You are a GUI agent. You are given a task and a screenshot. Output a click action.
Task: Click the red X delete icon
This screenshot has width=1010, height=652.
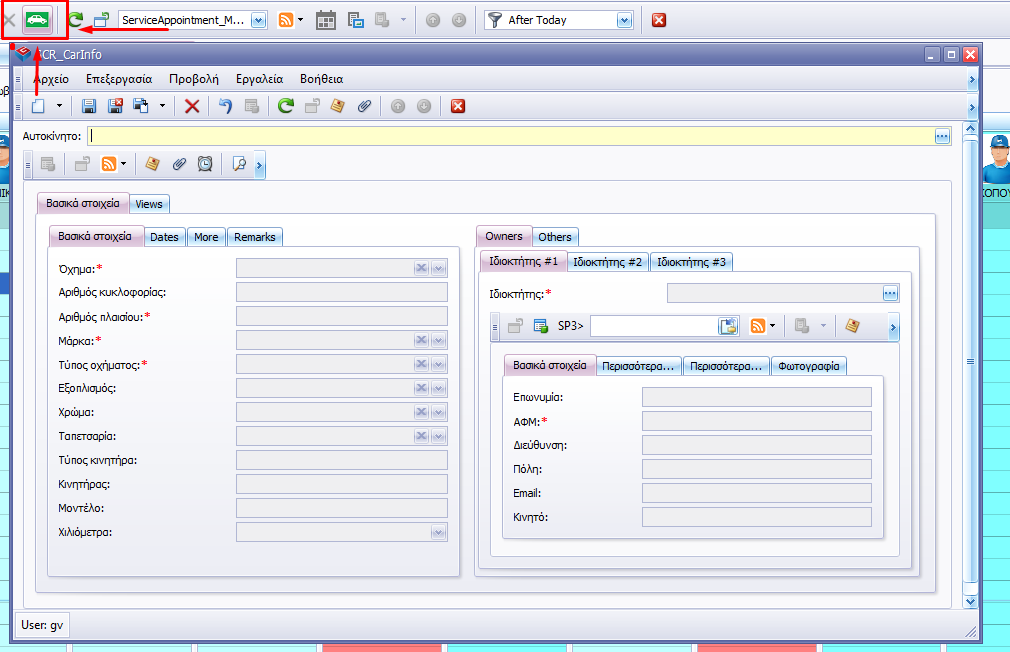click(192, 106)
